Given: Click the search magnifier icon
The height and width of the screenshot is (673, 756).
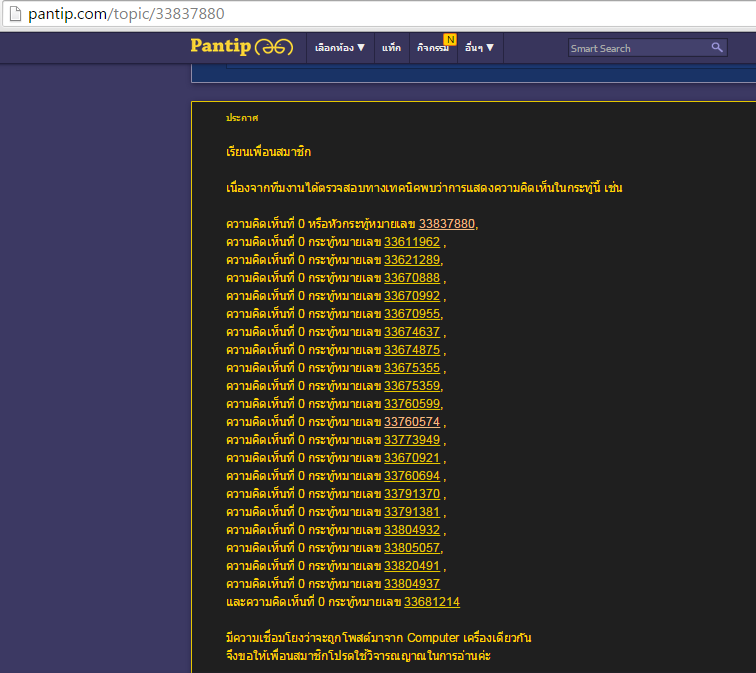Looking at the screenshot, I should point(717,47).
